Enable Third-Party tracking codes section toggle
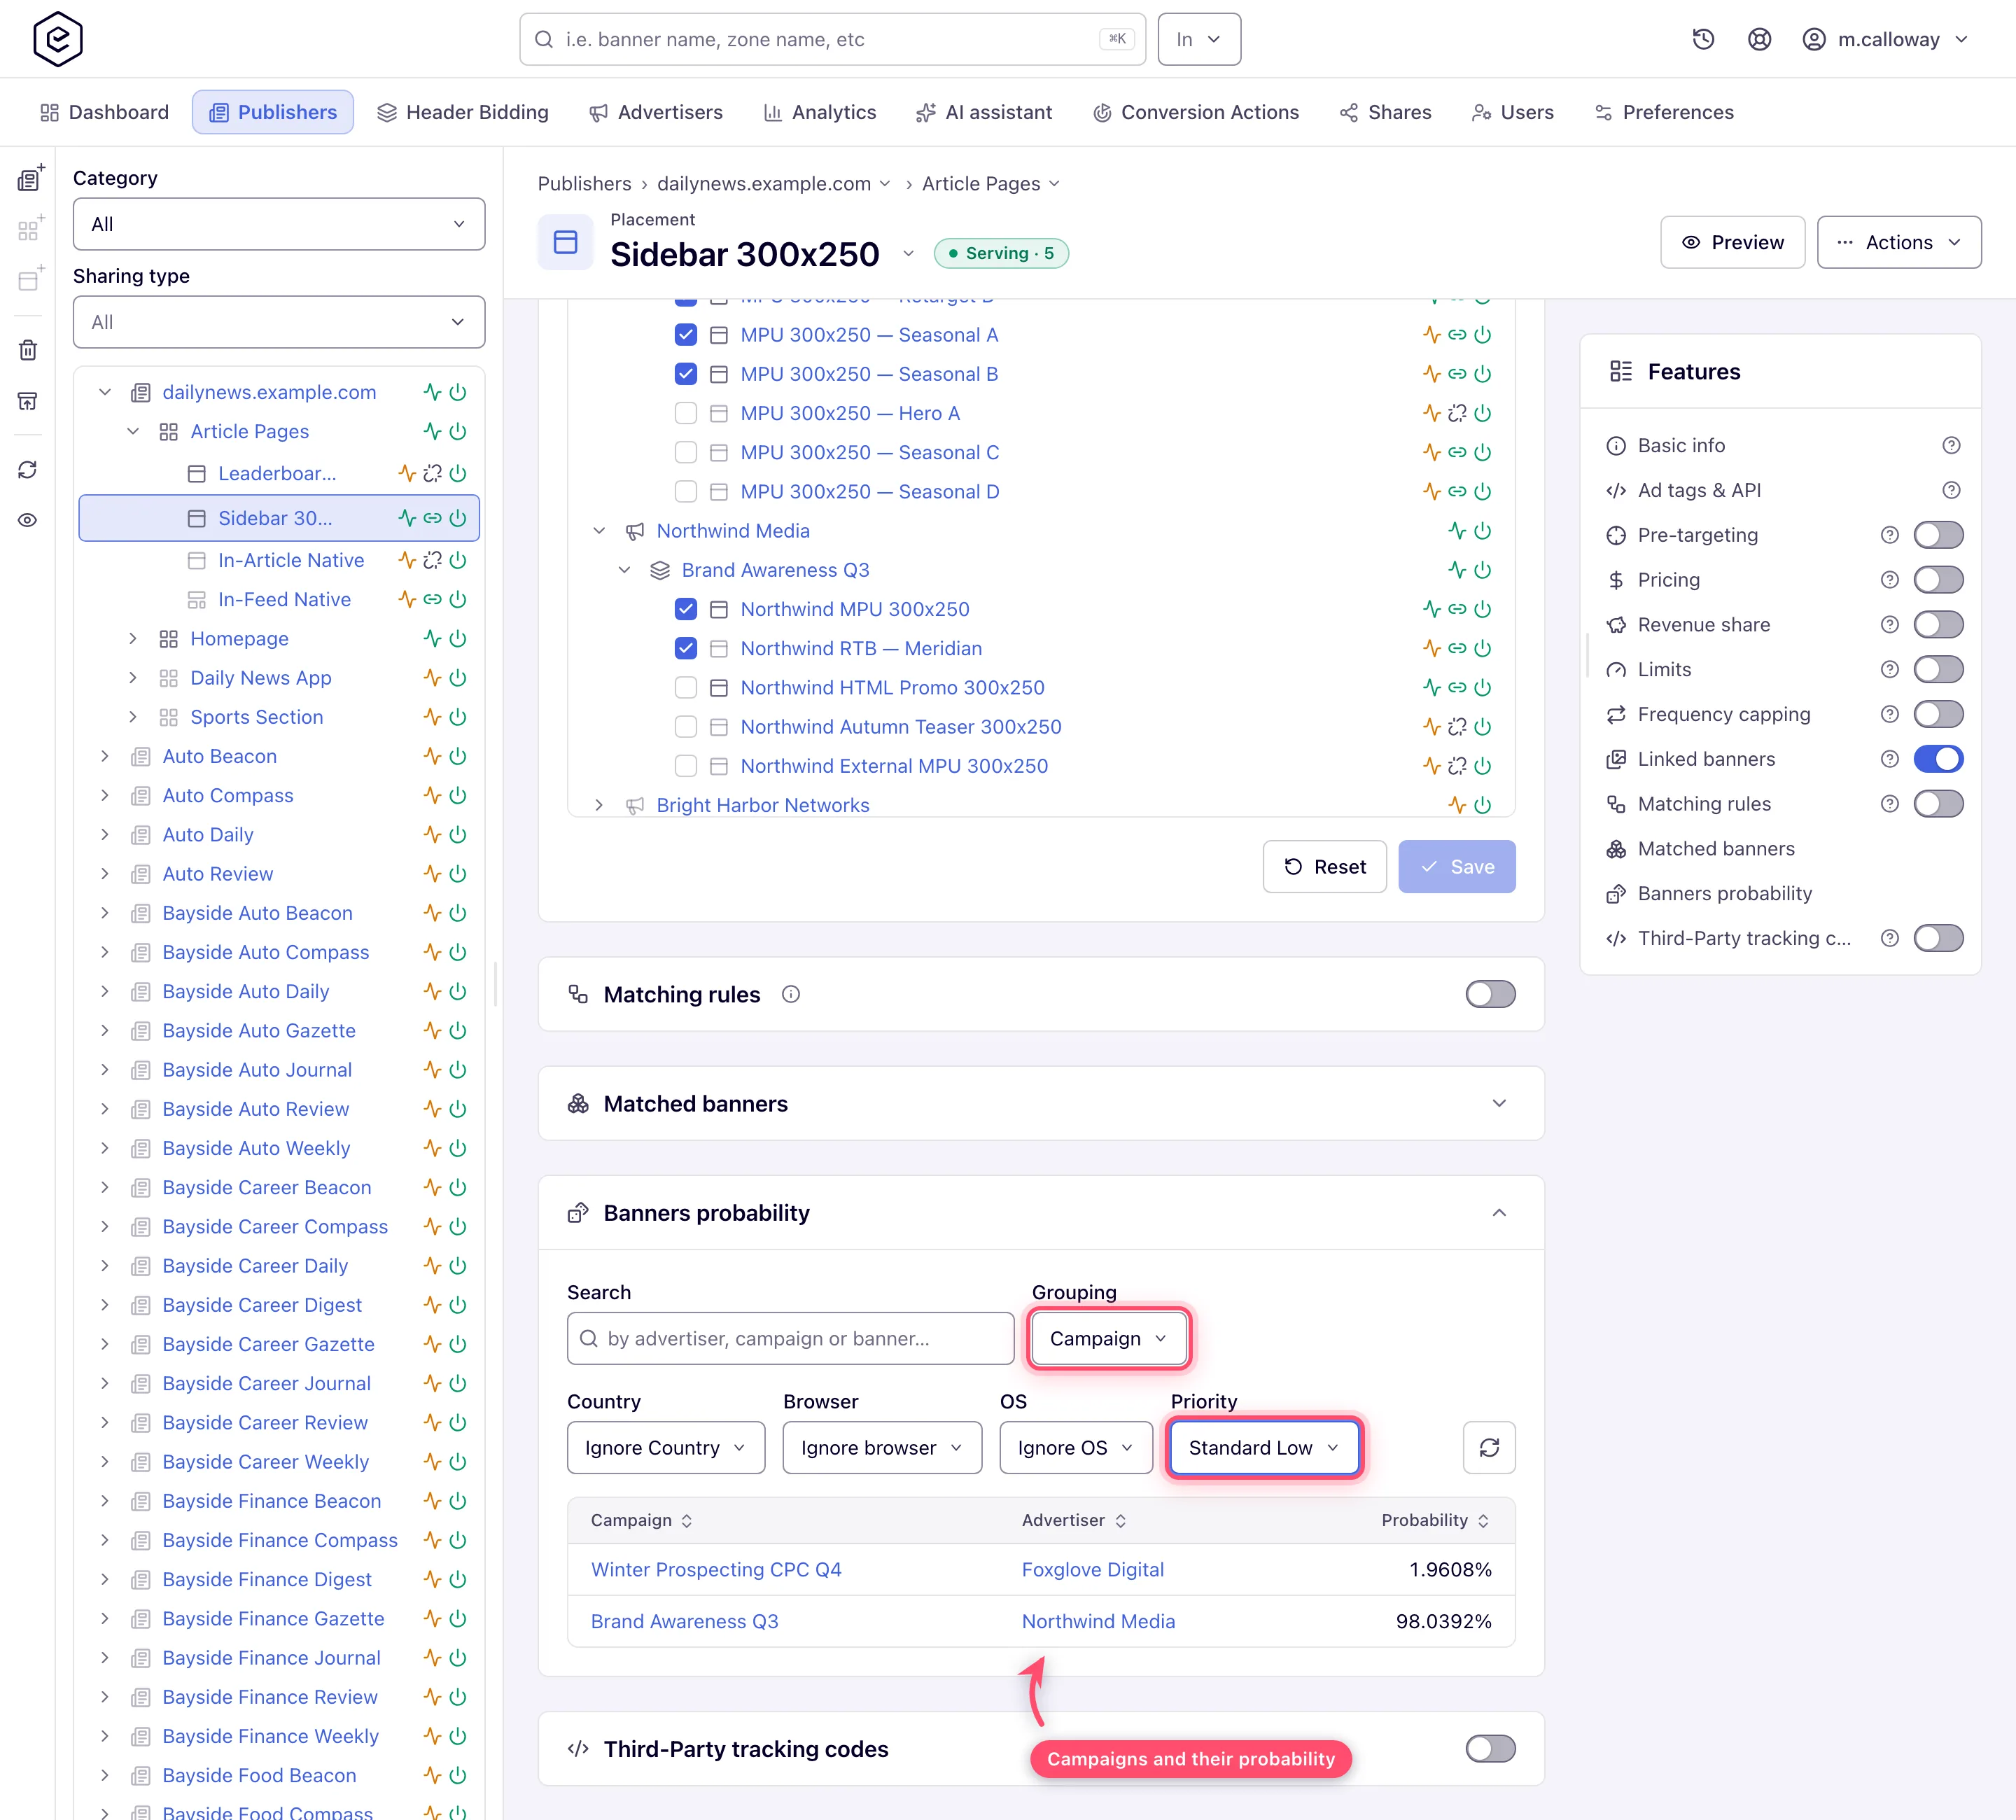The width and height of the screenshot is (2016, 1820). tap(1490, 1749)
